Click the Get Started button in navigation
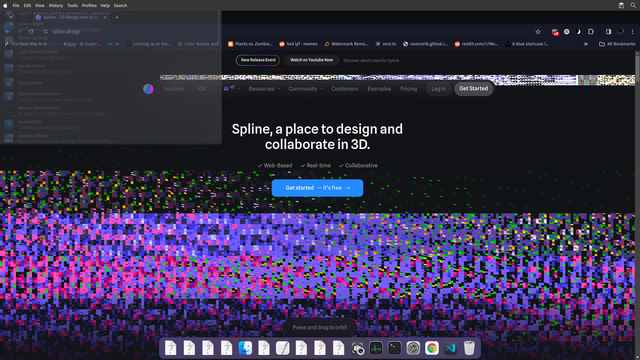Image resolution: width=640 pixels, height=360 pixels. (x=473, y=89)
